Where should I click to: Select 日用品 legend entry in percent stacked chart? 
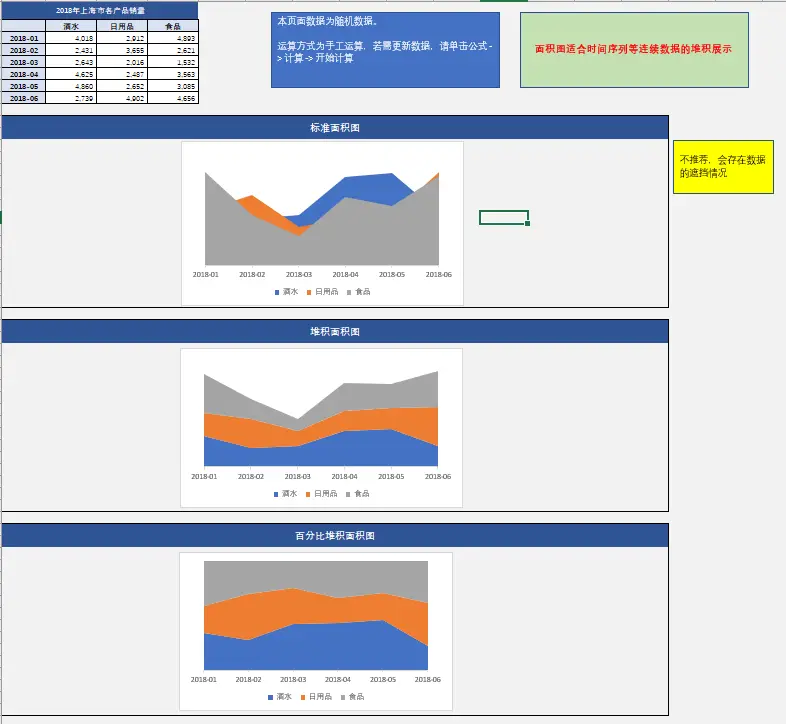316,696
